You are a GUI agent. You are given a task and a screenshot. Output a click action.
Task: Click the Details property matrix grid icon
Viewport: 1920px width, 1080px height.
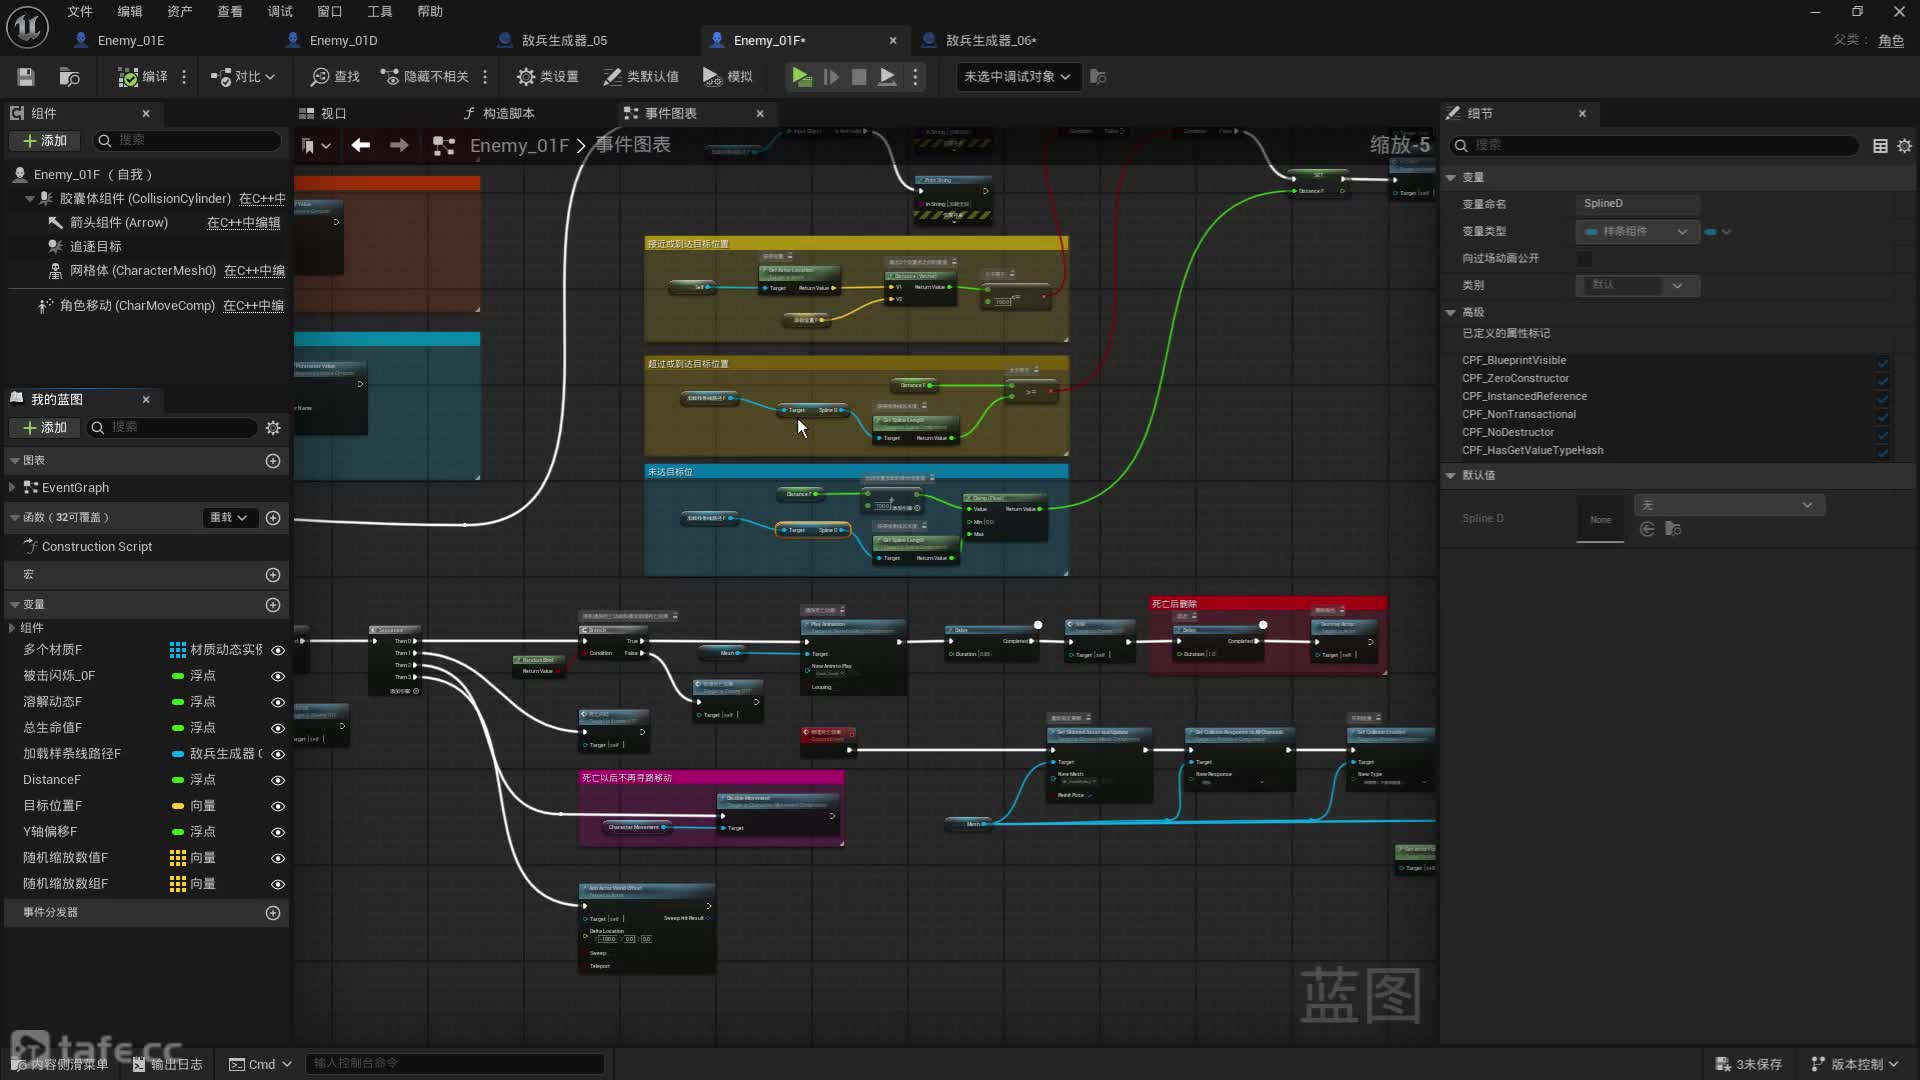1880,146
